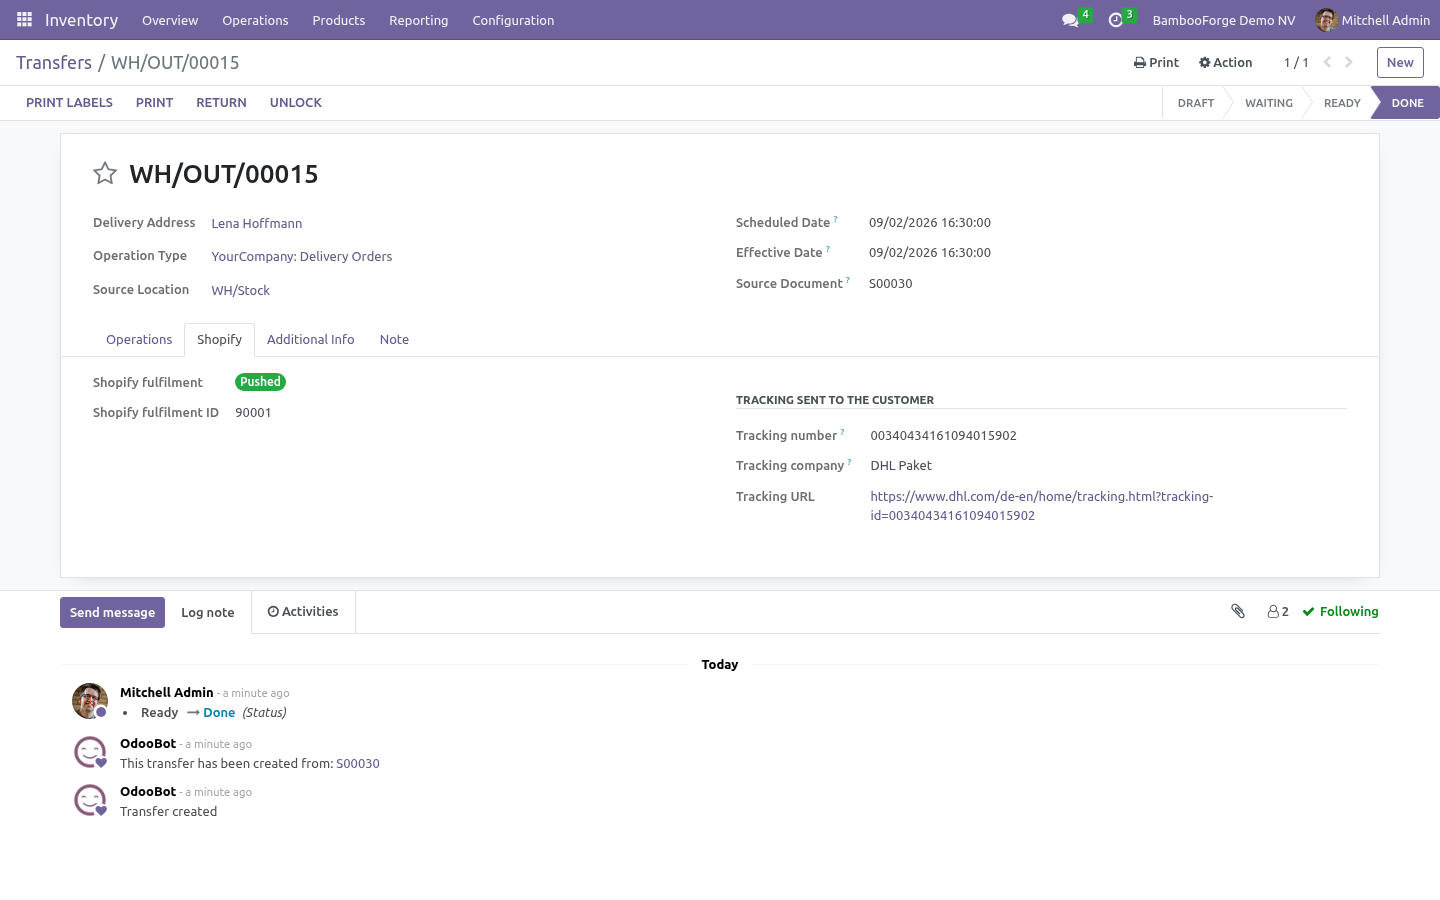1440x900 pixels.
Task: Click Mitchell Admin avatar in chatter
Action: tap(90, 701)
